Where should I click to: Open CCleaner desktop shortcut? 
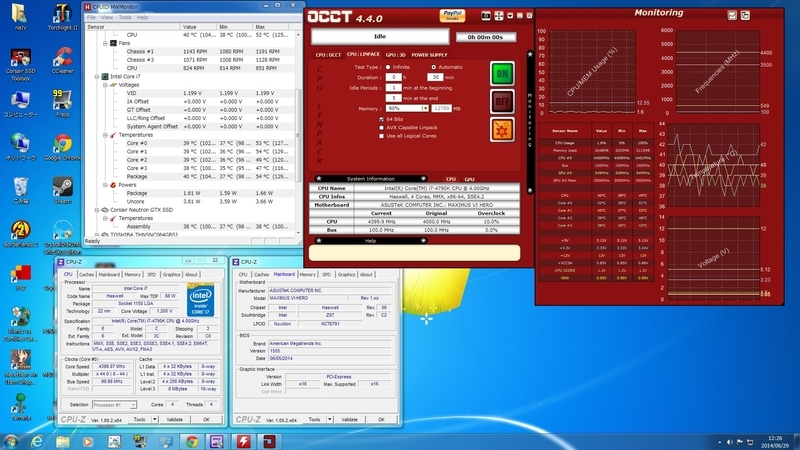pos(62,60)
